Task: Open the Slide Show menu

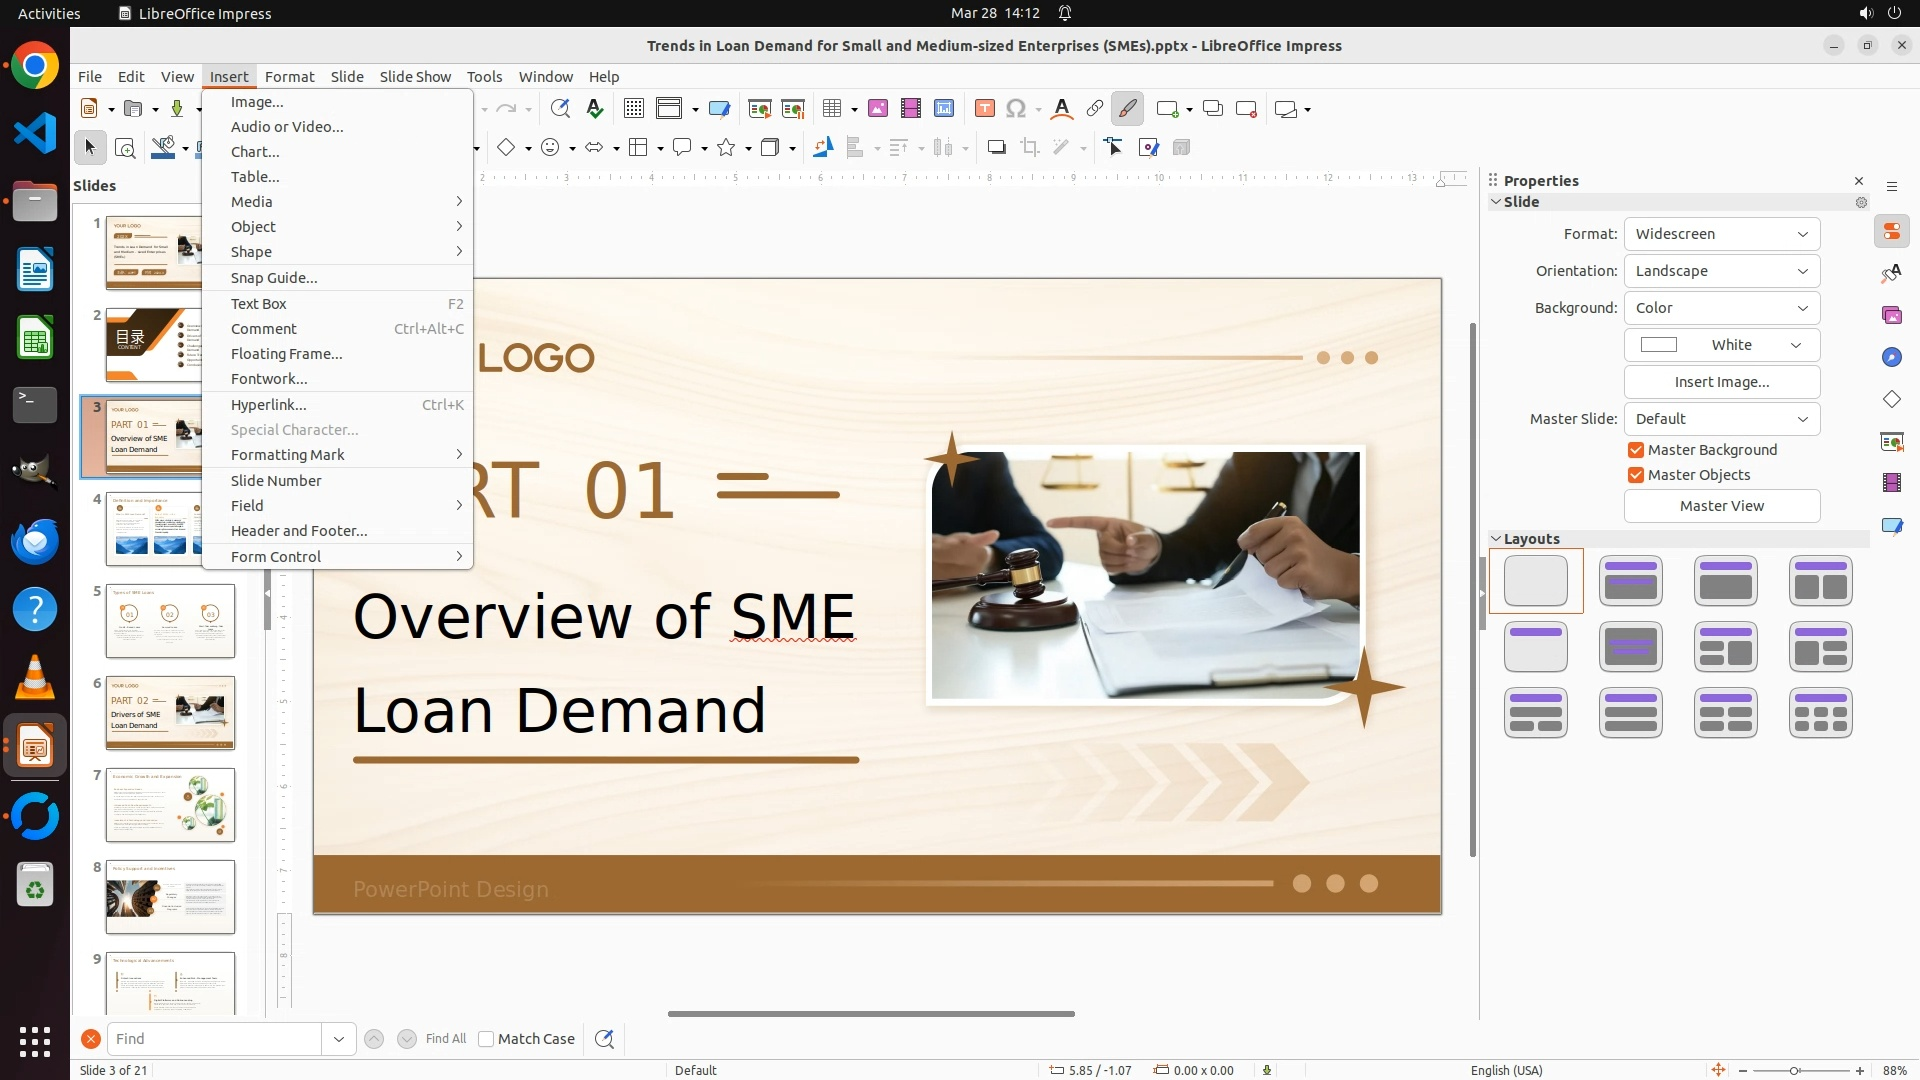Action: (x=415, y=77)
